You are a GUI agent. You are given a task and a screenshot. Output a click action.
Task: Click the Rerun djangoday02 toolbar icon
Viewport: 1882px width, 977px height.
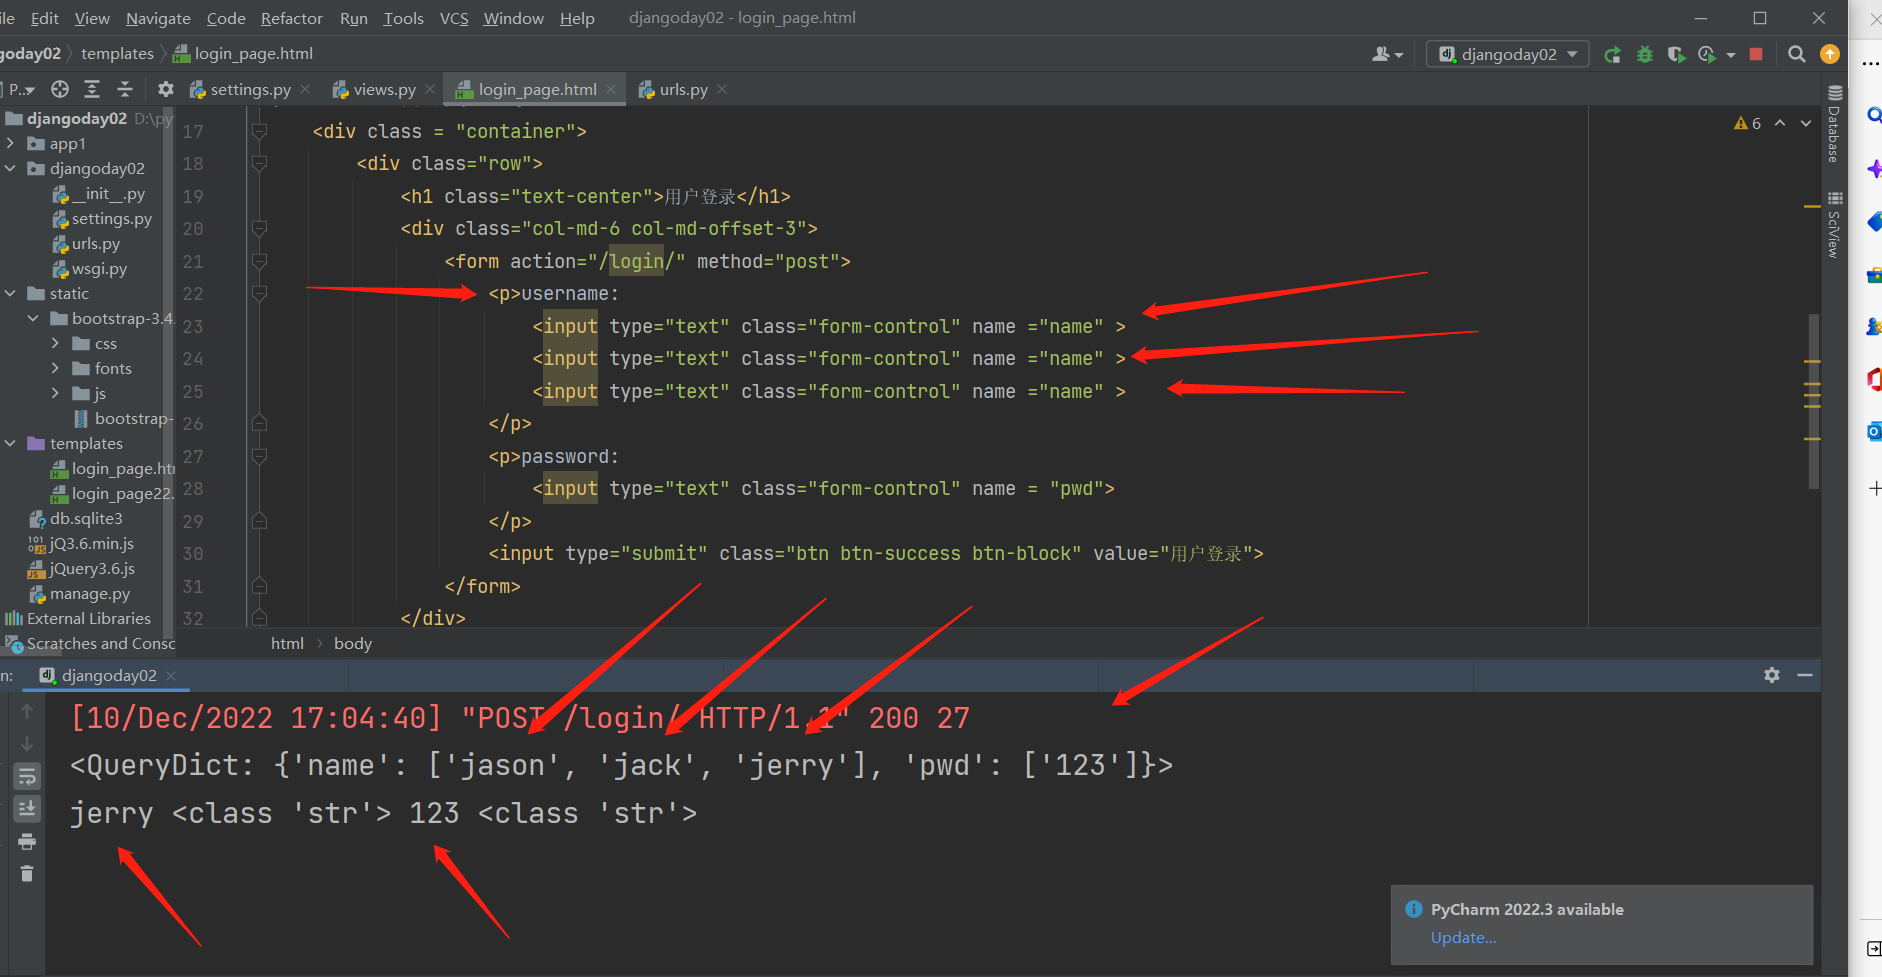coord(1612,55)
